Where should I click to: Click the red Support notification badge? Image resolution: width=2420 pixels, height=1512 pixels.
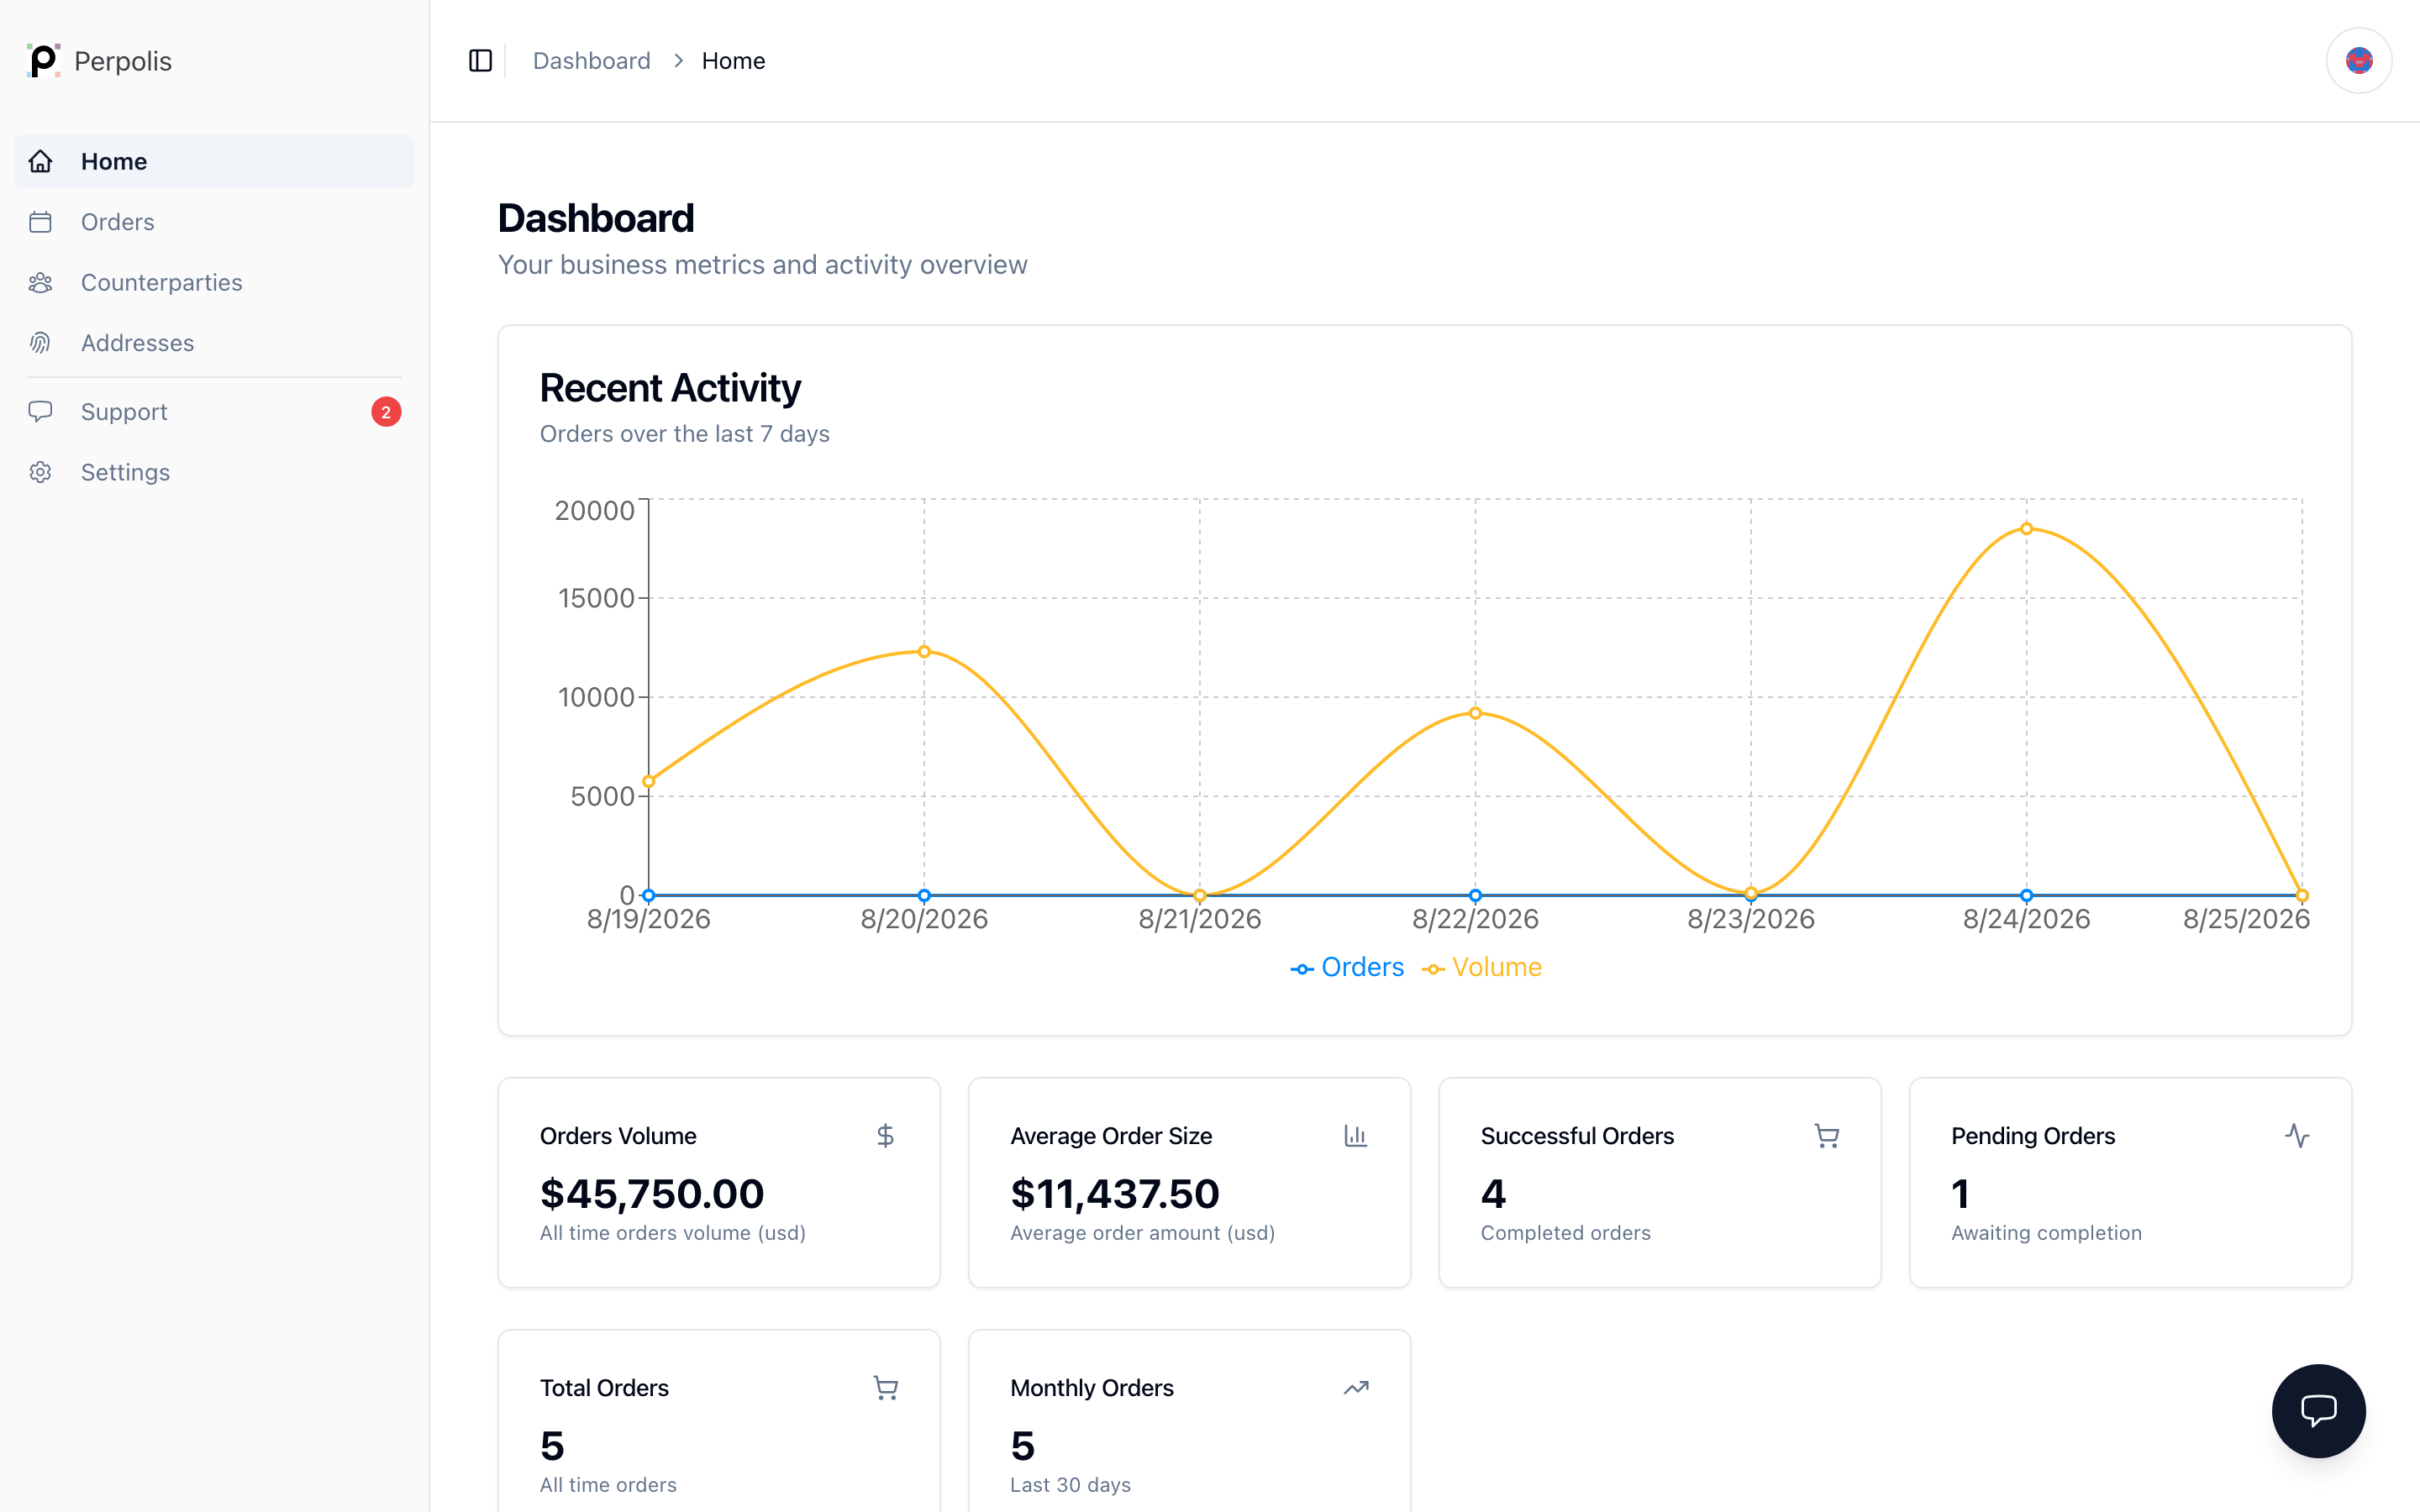click(x=386, y=412)
